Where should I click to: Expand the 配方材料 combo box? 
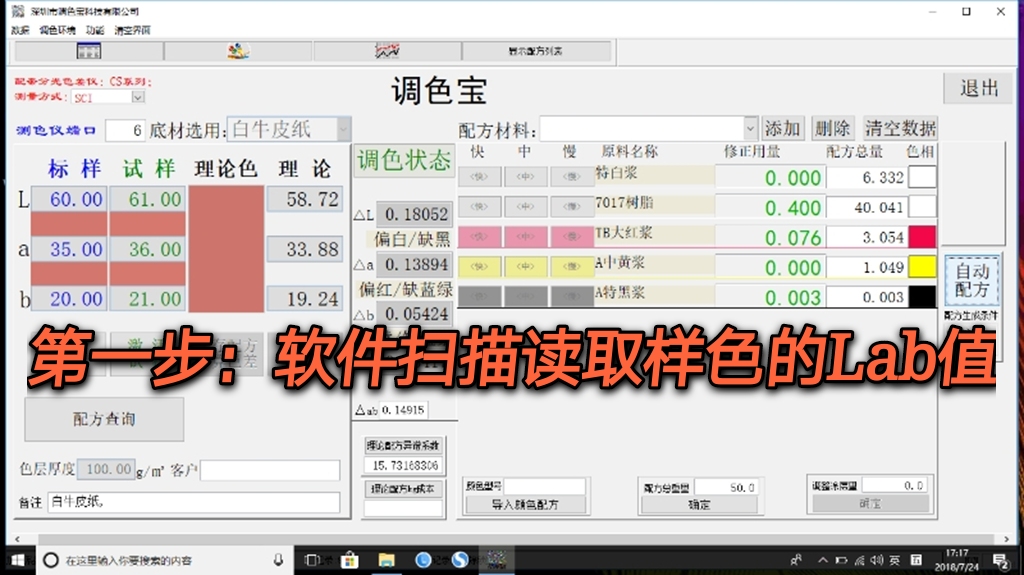pyautogui.click(x=750, y=129)
